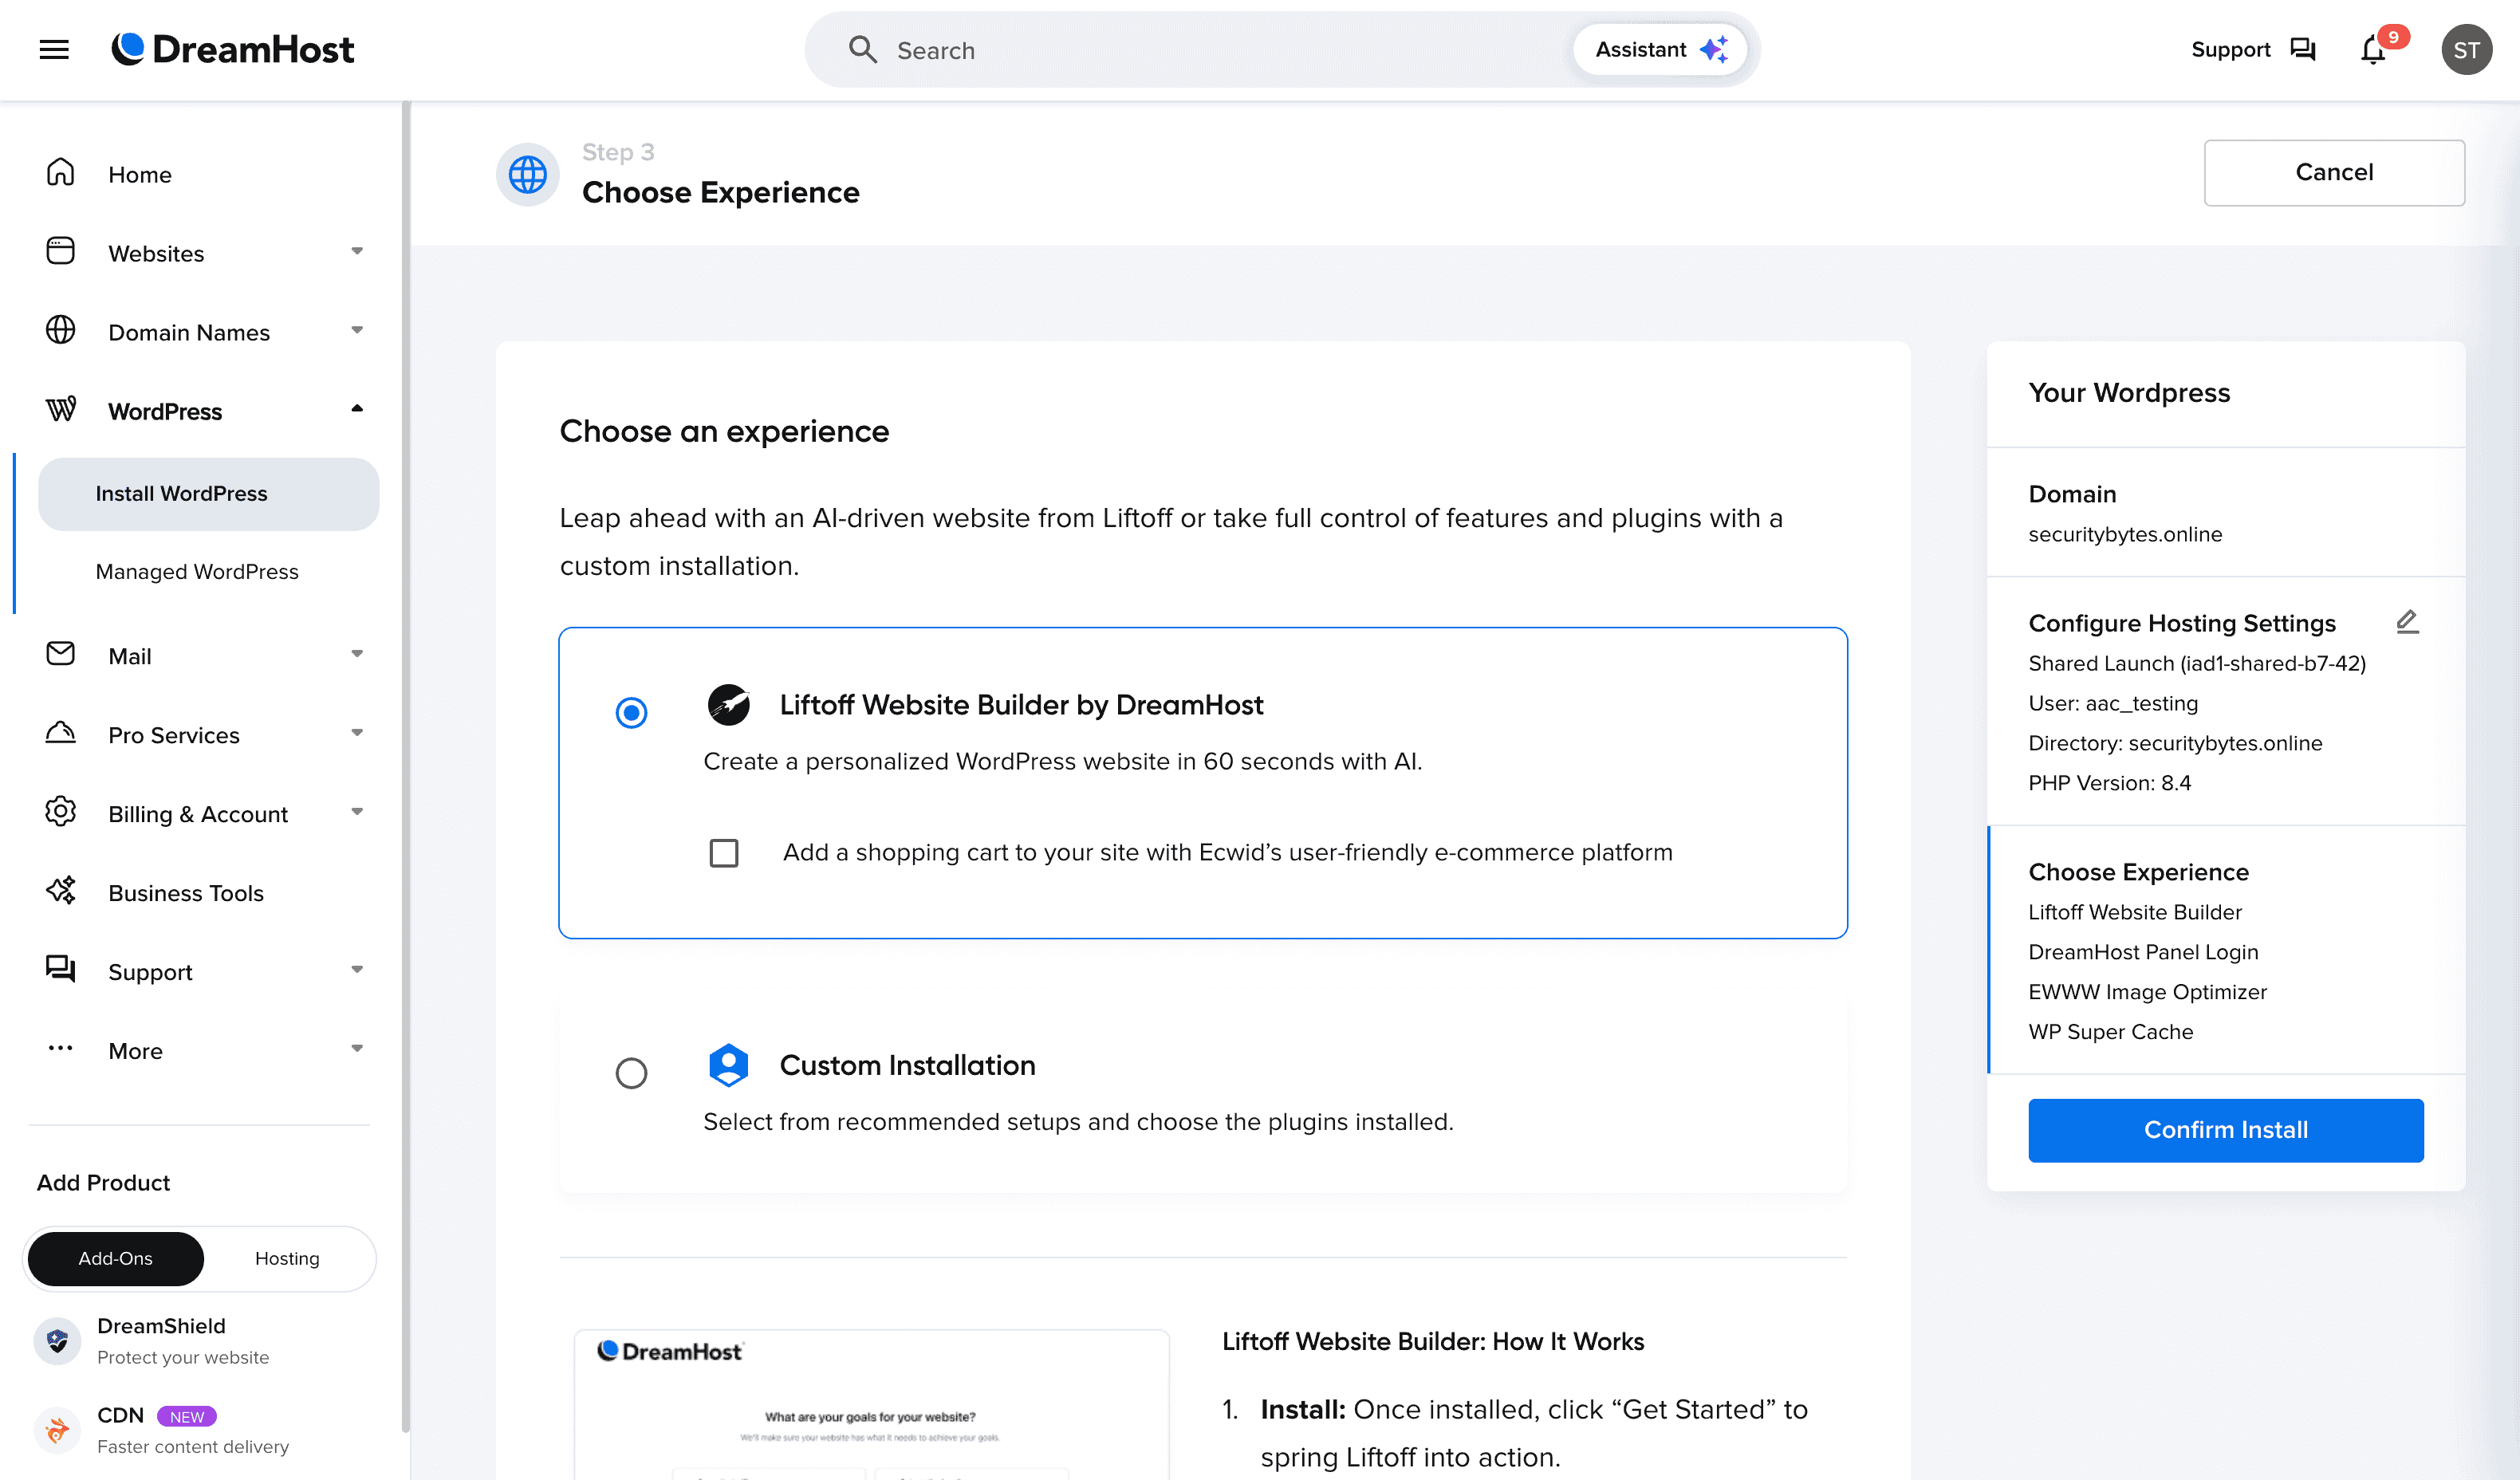This screenshot has height=1480, width=2520.
Task: Cancel the WordPress installation
Action: click(x=2334, y=172)
